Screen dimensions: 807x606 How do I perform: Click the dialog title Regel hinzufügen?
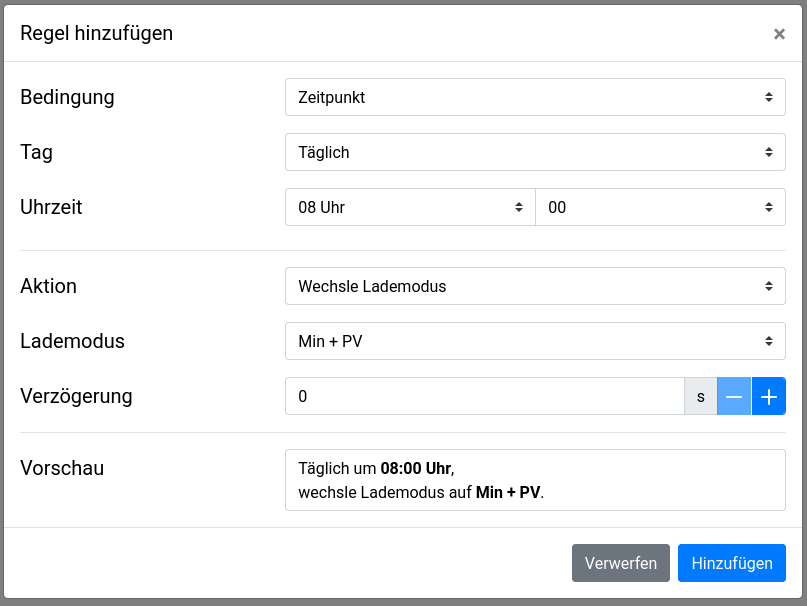[97, 33]
